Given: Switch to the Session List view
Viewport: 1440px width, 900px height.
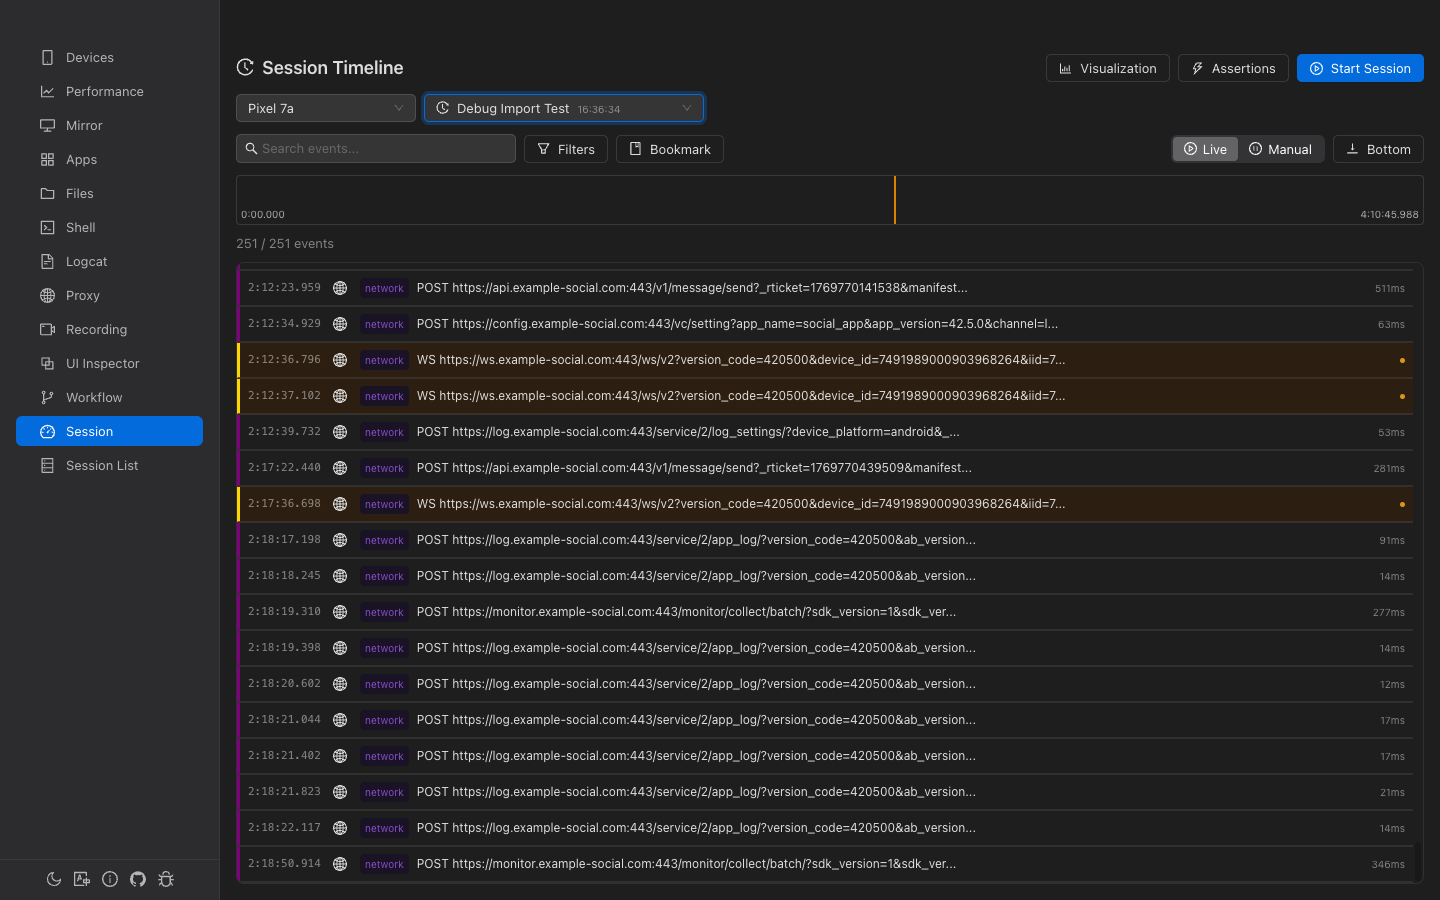Looking at the screenshot, I should click(x=102, y=465).
